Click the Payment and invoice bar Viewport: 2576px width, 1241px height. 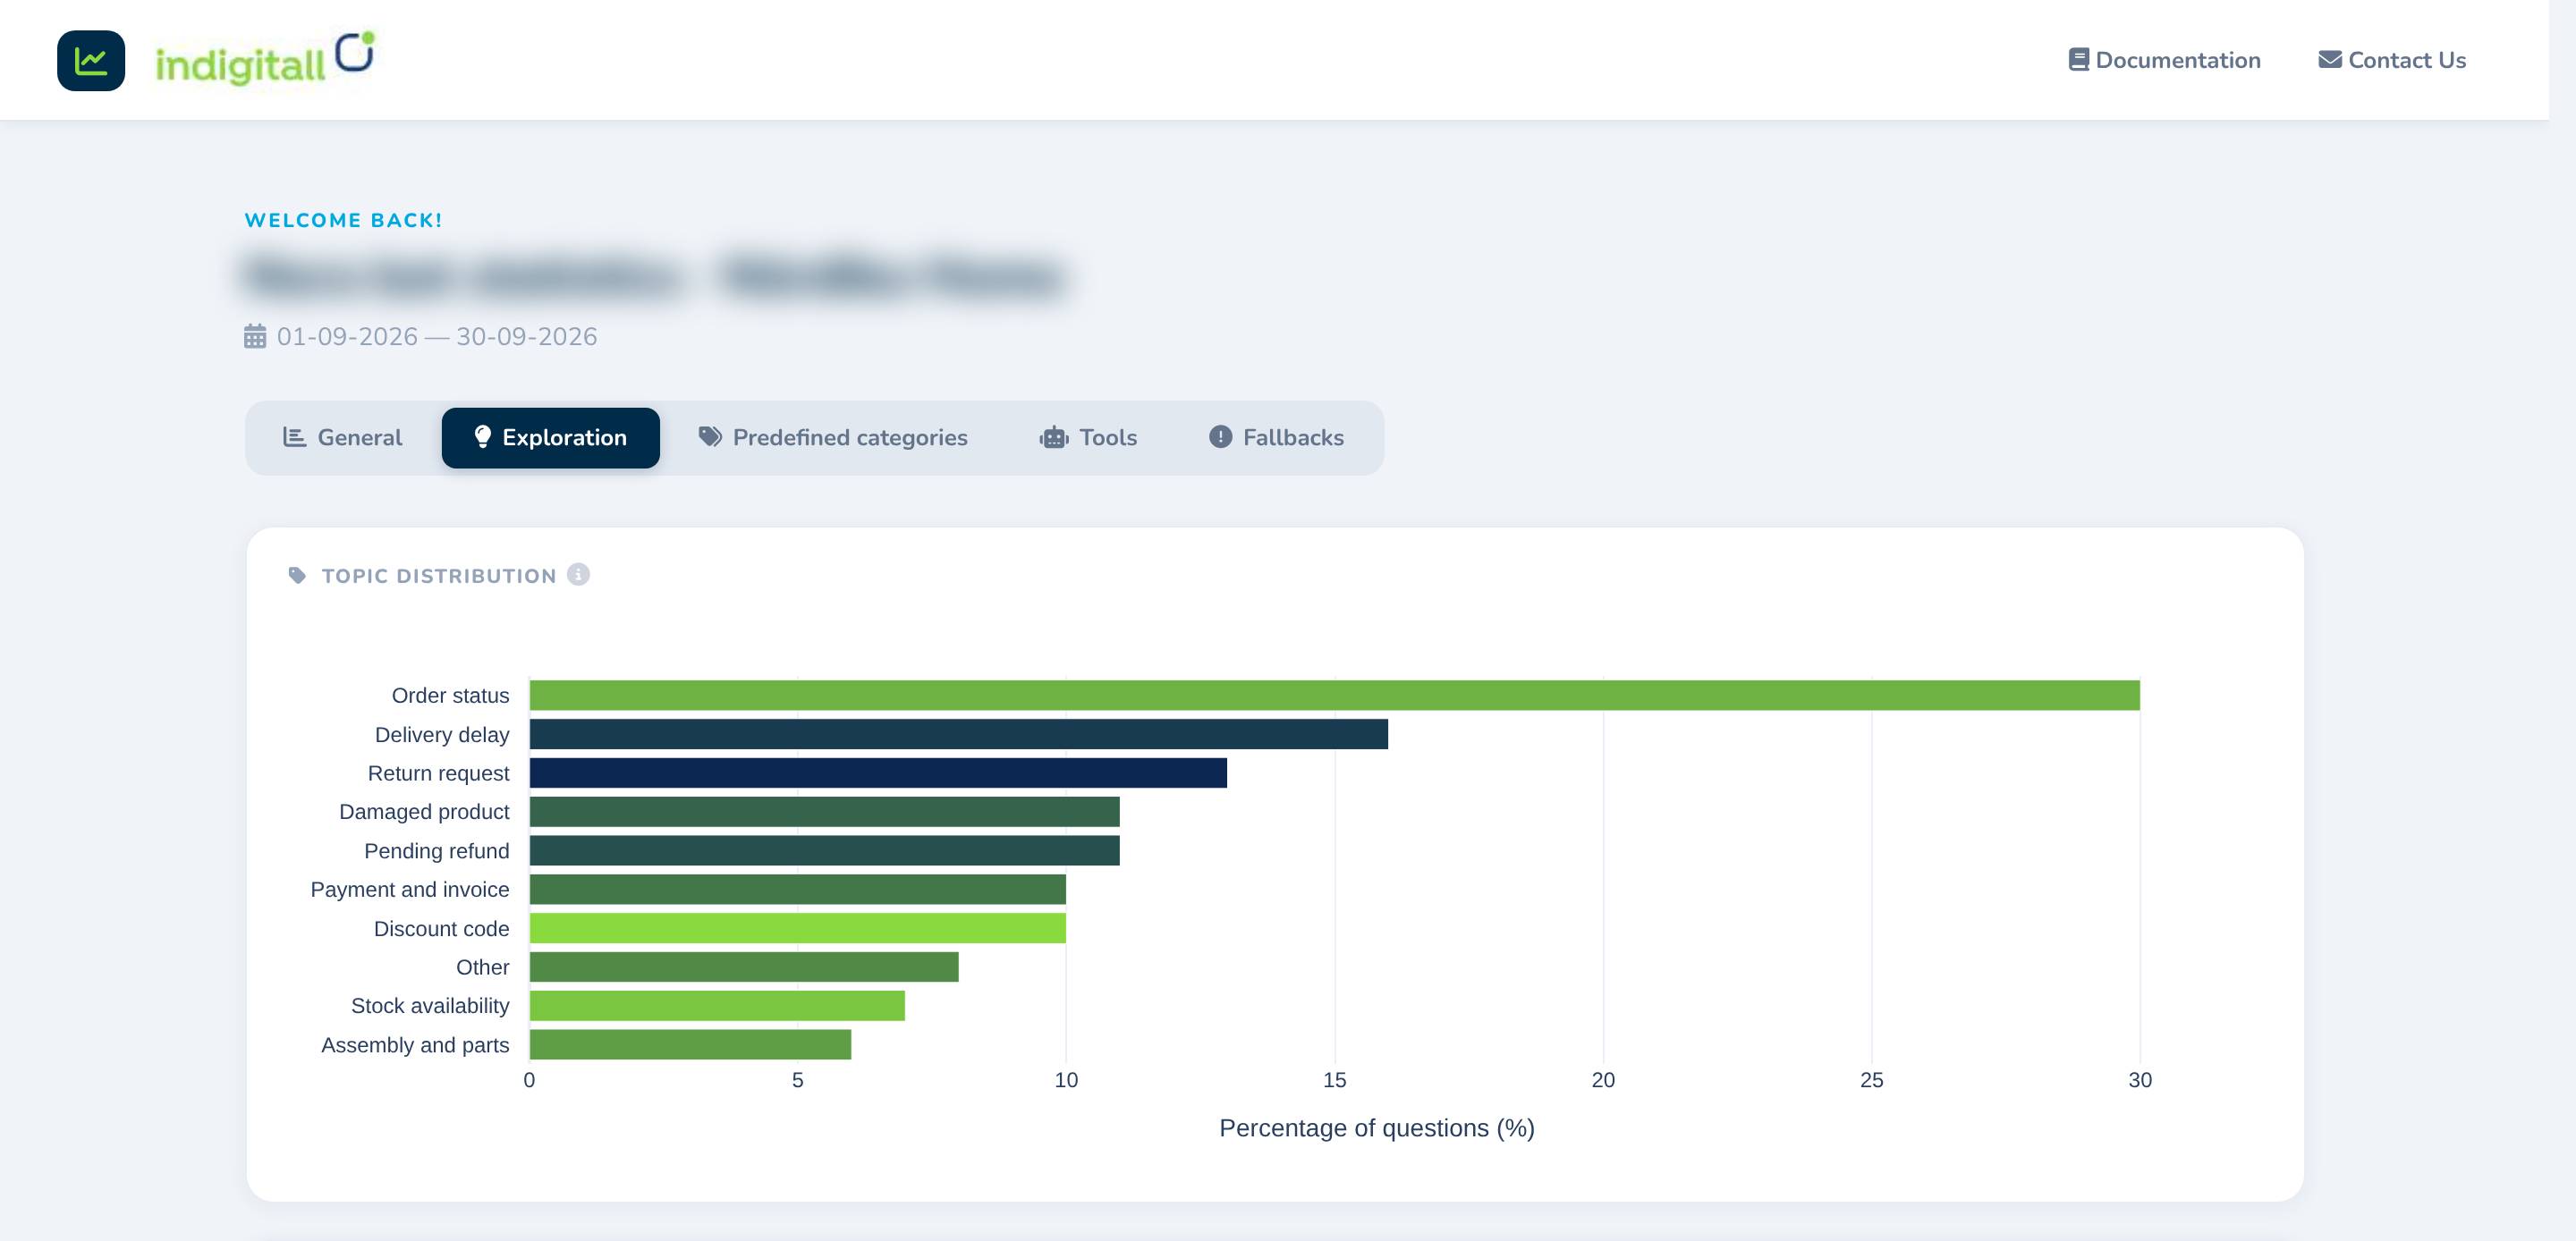pyautogui.click(x=798, y=889)
